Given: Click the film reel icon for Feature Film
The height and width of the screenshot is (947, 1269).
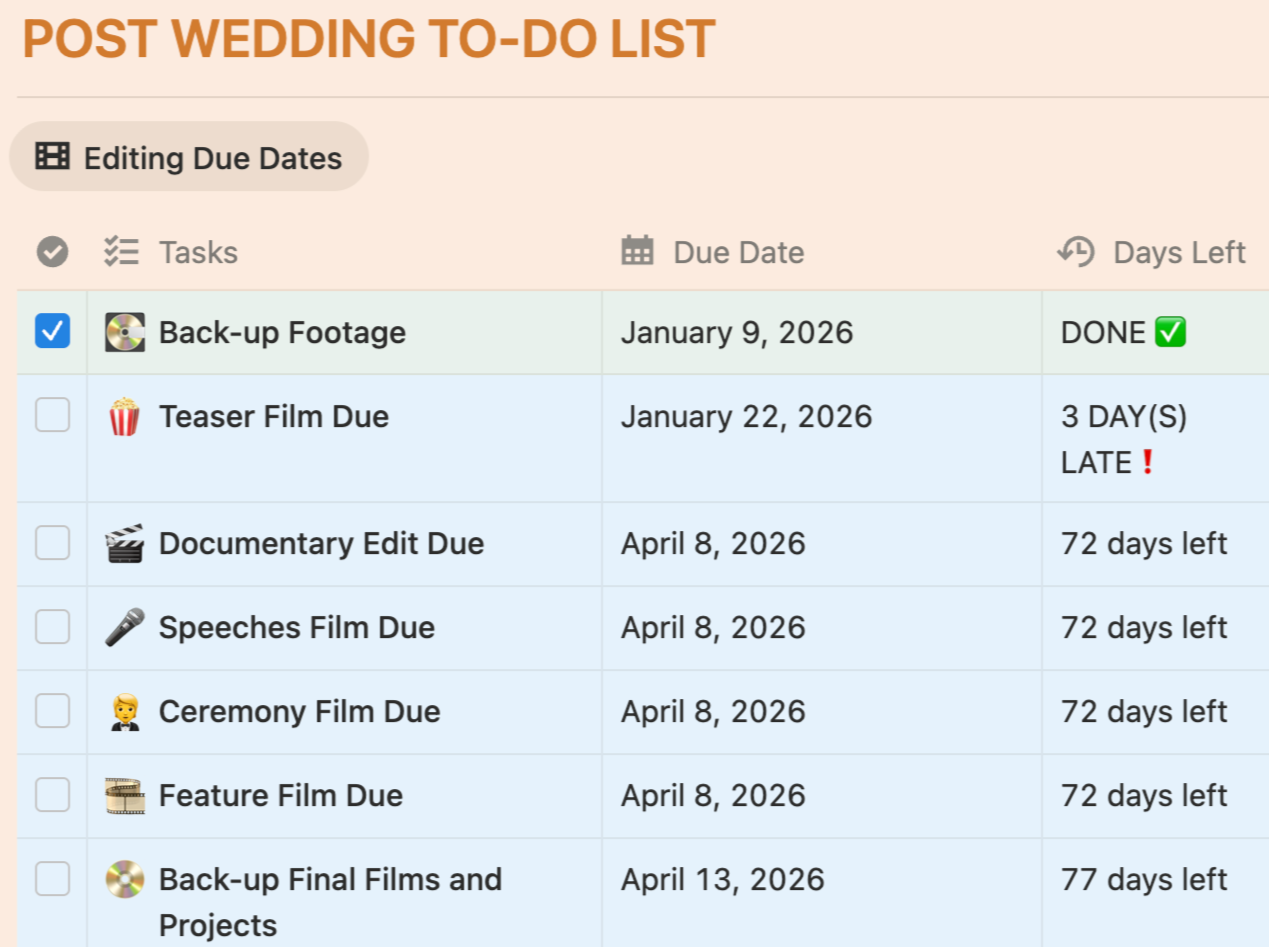Looking at the screenshot, I should tap(125, 796).
